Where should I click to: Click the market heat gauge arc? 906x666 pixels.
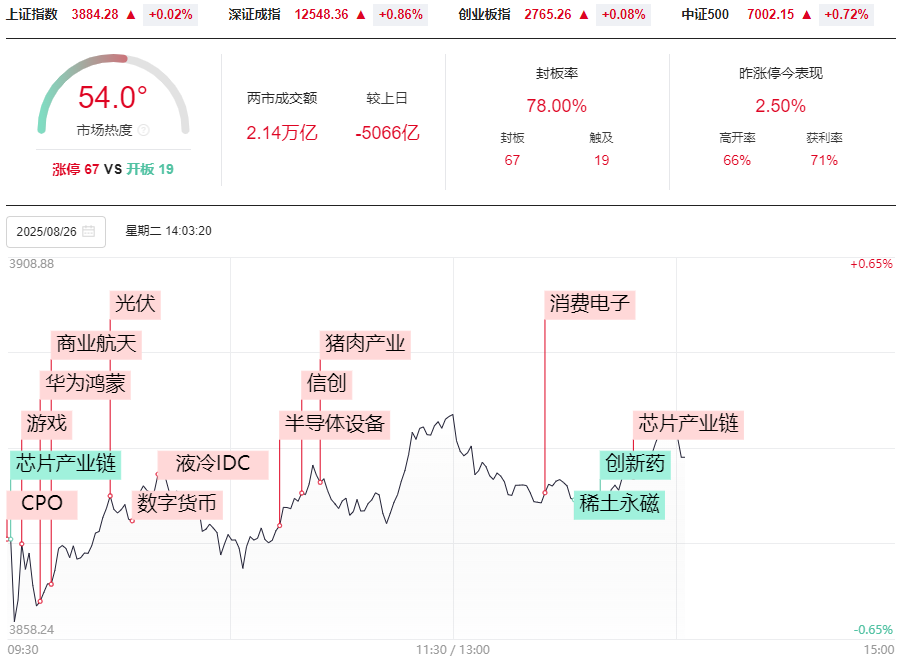pos(112,70)
